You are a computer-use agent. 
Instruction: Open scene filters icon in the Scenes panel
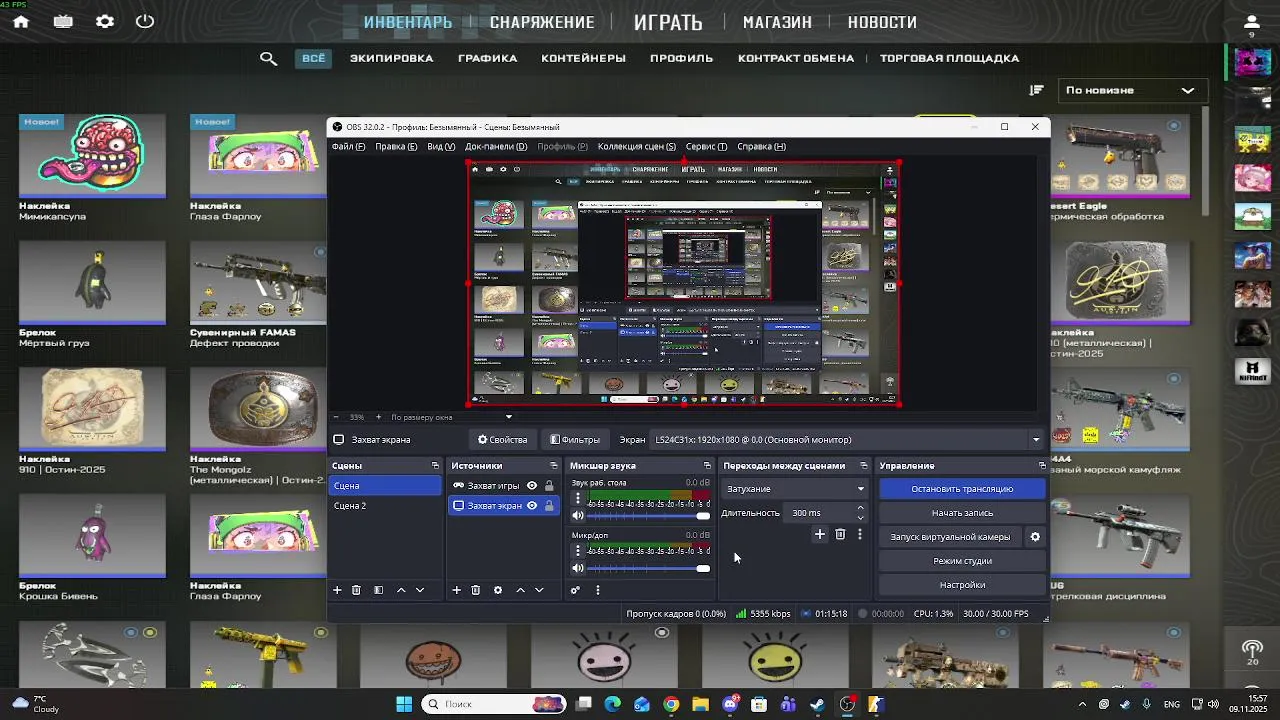tap(378, 590)
